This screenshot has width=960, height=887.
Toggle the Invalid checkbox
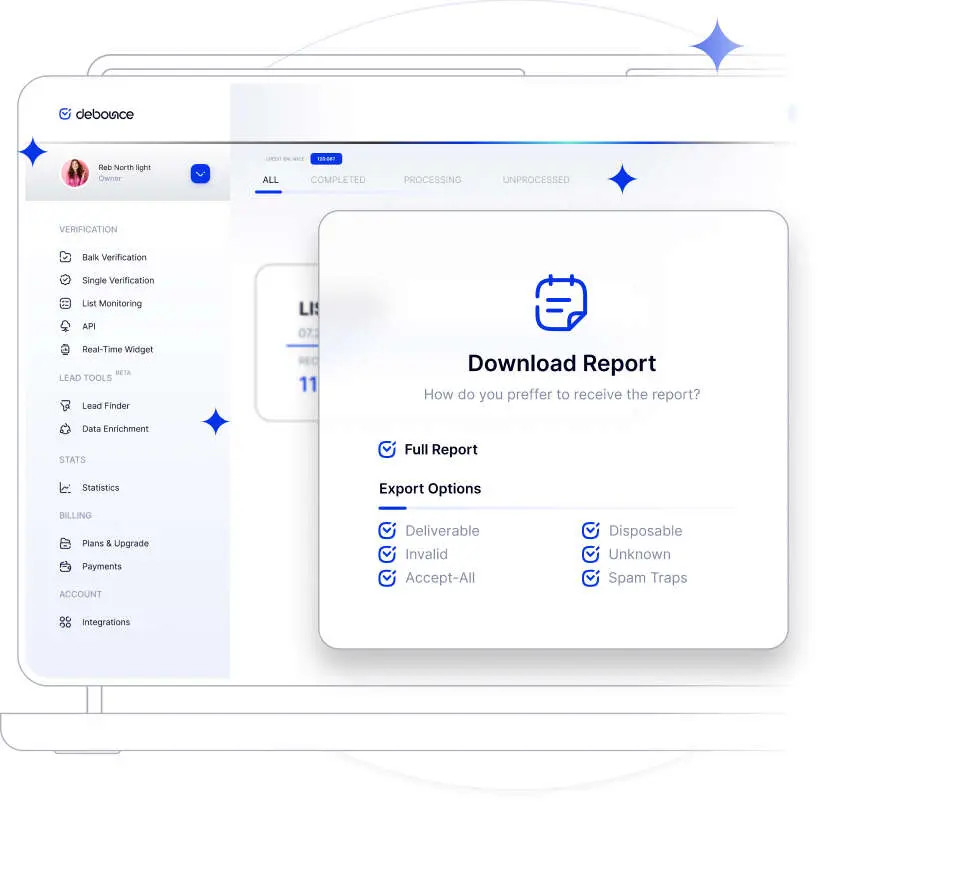(x=387, y=554)
